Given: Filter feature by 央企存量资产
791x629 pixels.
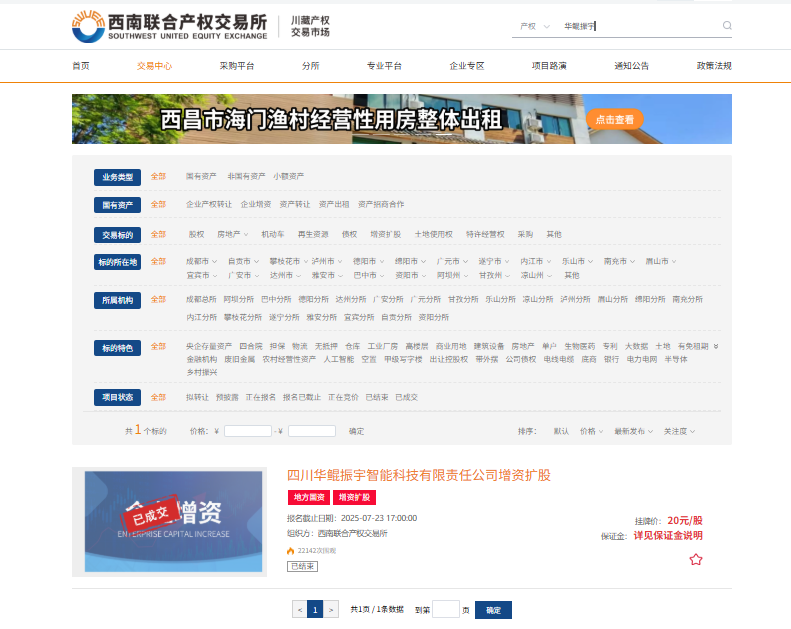Looking at the screenshot, I should coord(209,347).
